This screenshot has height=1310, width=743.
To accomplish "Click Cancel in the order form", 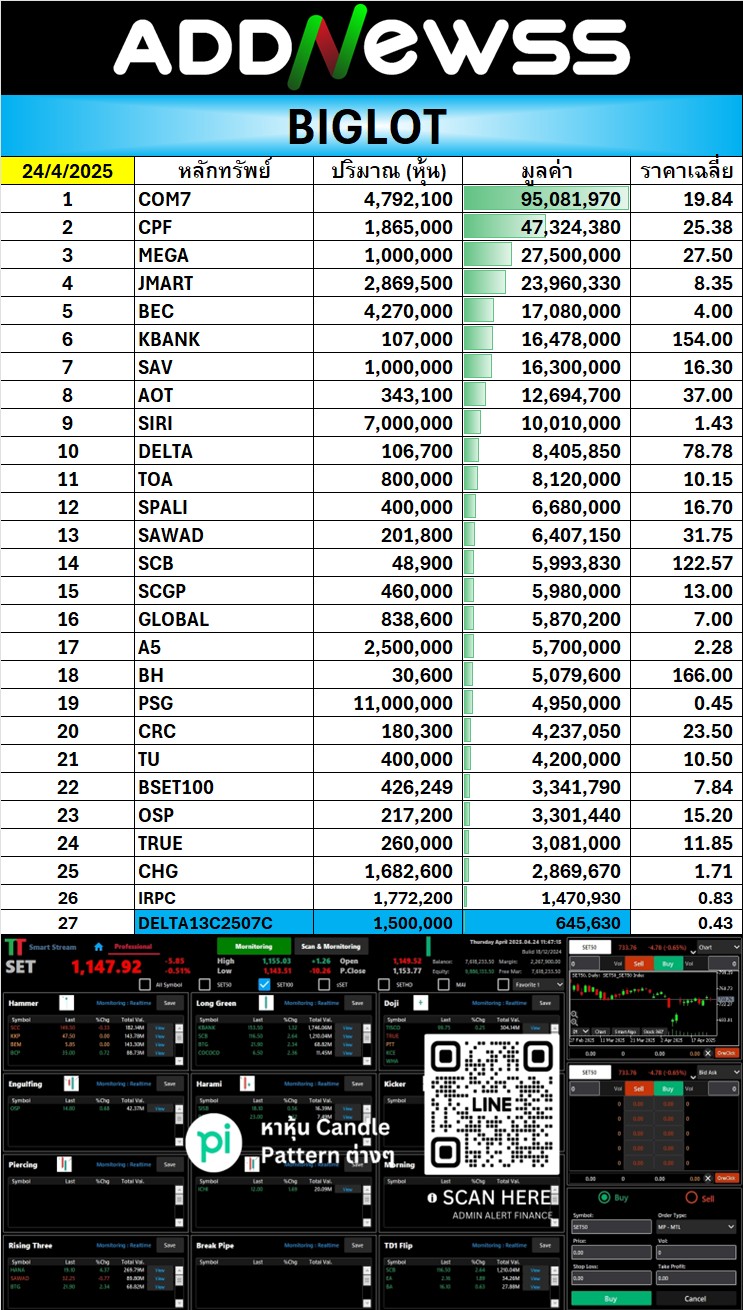I will (695, 1298).
